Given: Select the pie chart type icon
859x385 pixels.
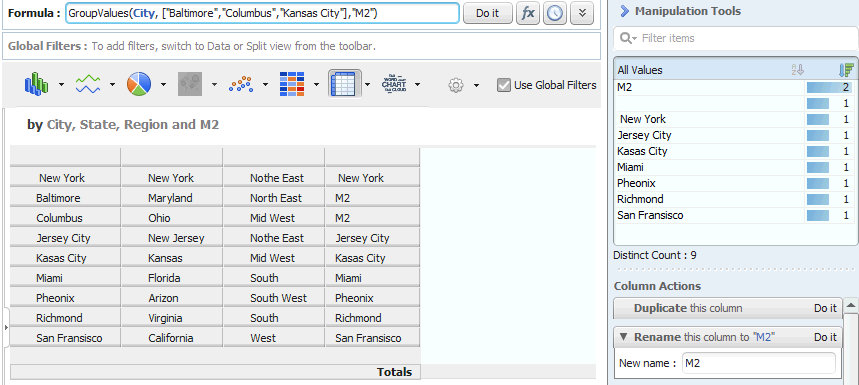Looking at the screenshot, I should click(x=139, y=84).
